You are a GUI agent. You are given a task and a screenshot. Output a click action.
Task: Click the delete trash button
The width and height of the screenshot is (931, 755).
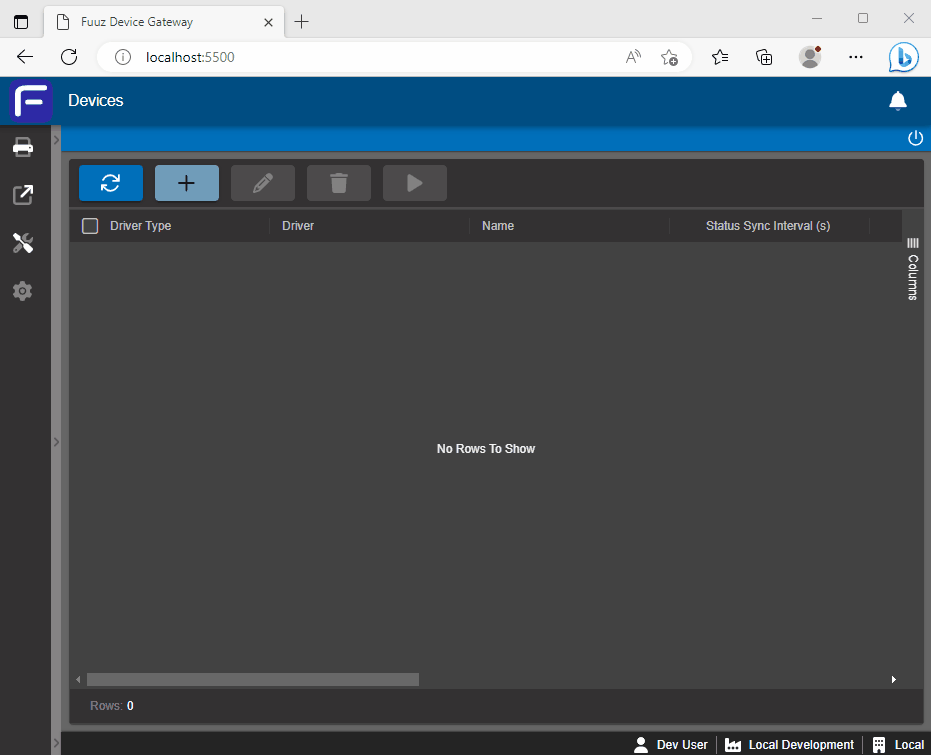[339, 183]
